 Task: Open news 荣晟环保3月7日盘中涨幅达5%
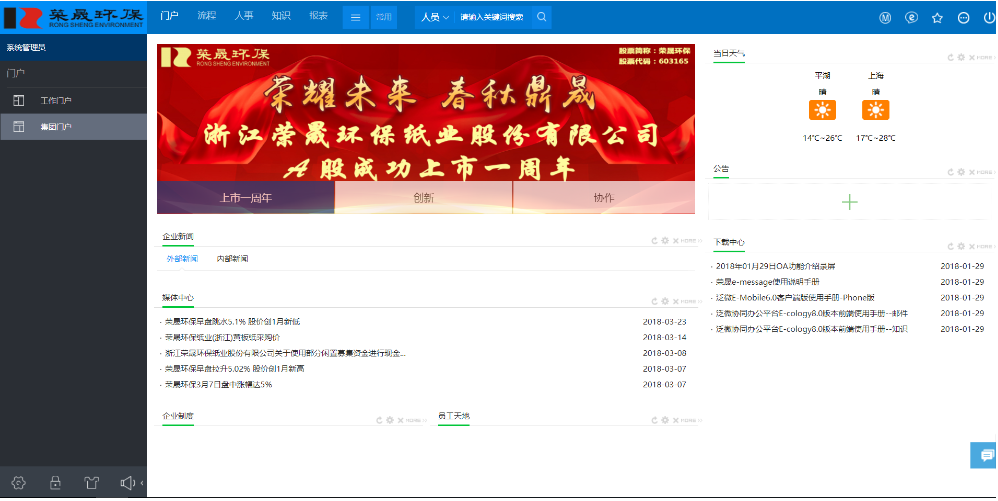coord(218,385)
